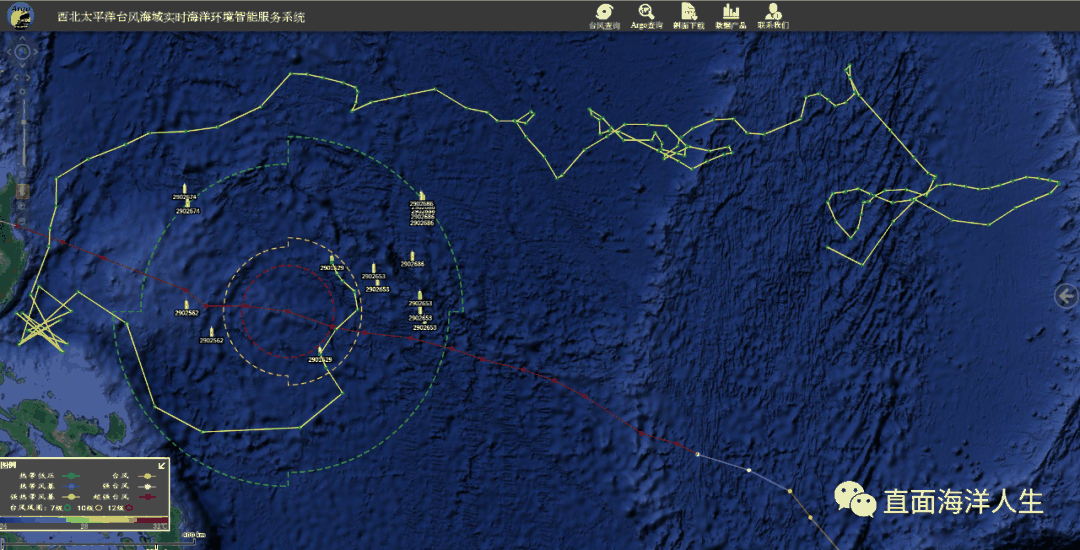
Task: Expand the right side panel arrow
Action: point(1066,294)
